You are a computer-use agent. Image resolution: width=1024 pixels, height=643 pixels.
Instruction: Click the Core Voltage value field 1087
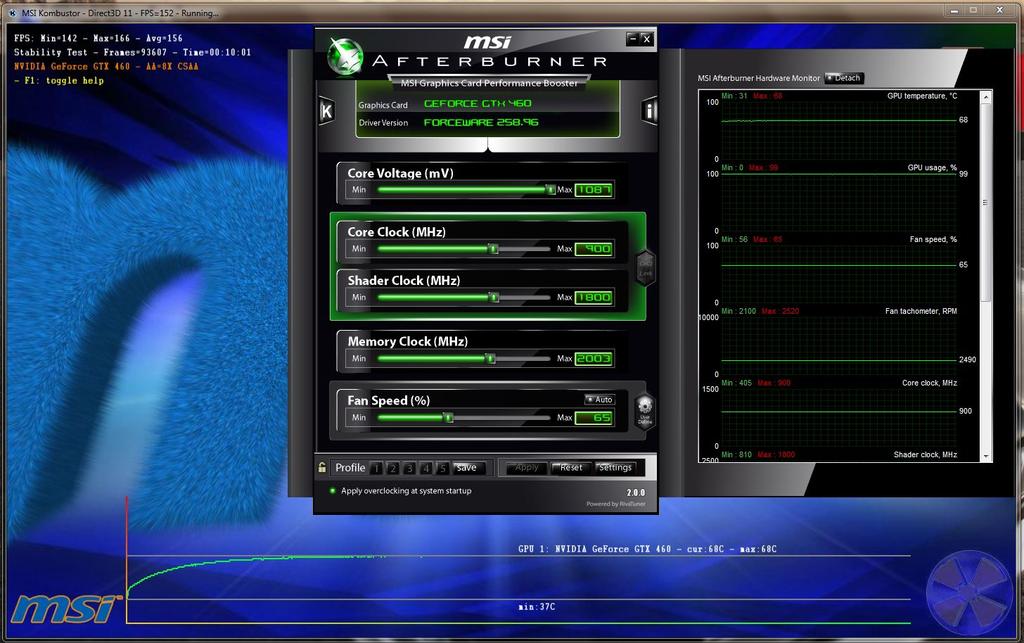pos(594,190)
